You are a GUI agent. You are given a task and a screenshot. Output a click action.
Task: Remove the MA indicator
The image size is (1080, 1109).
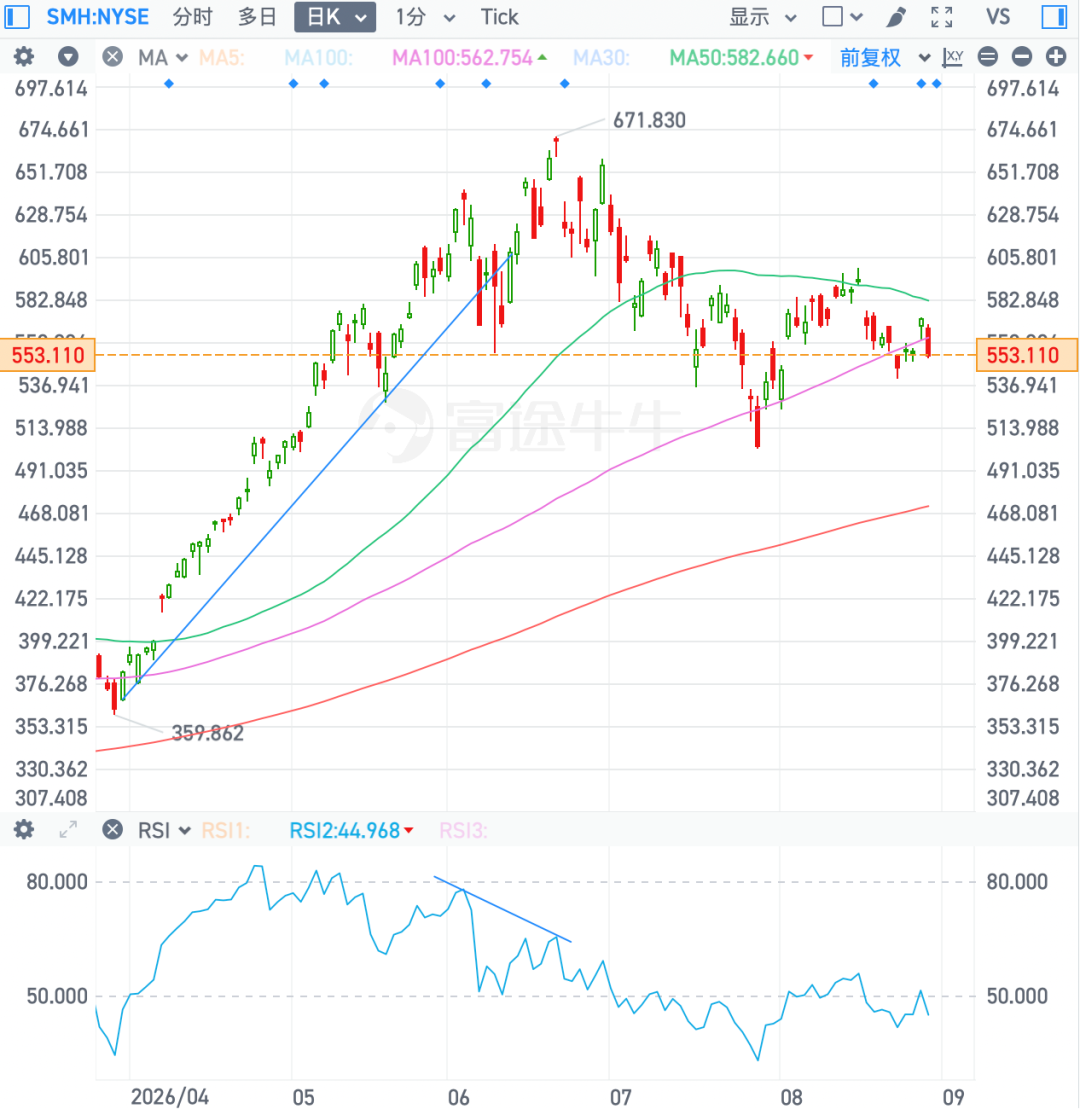click(x=112, y=57)
